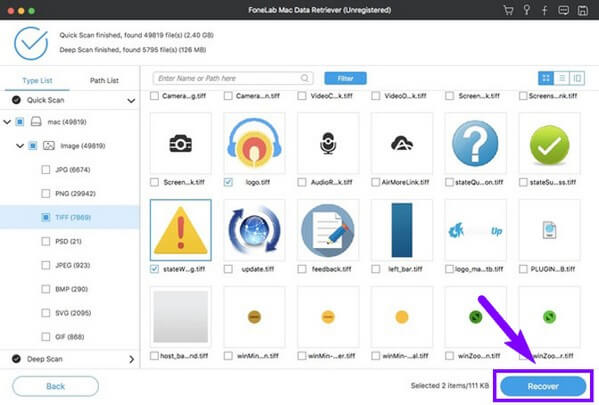Click the Image category icon
The width and height of the screenshot is (599, 405).
click(49, 146)
